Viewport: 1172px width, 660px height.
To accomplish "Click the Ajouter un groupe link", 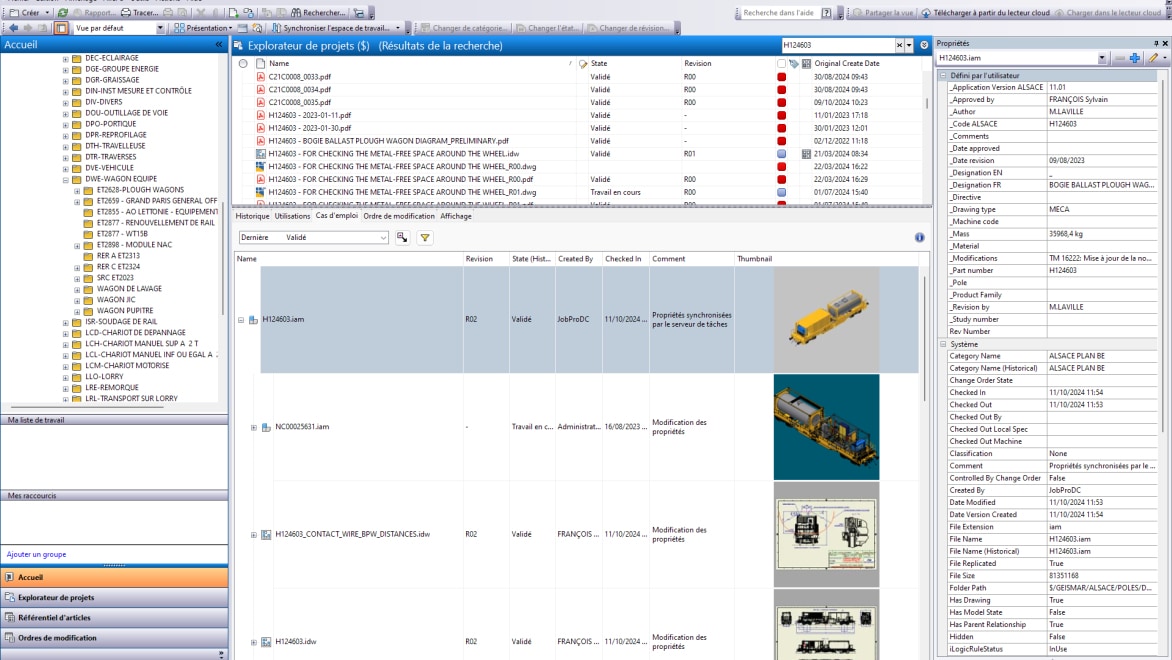I will point(37,554).
